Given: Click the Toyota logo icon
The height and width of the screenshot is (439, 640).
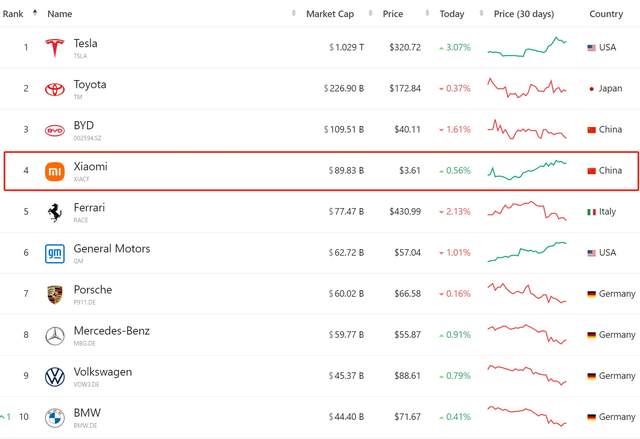Looking at the screenshot, I should pyautogui.click(x=55, y=89).
